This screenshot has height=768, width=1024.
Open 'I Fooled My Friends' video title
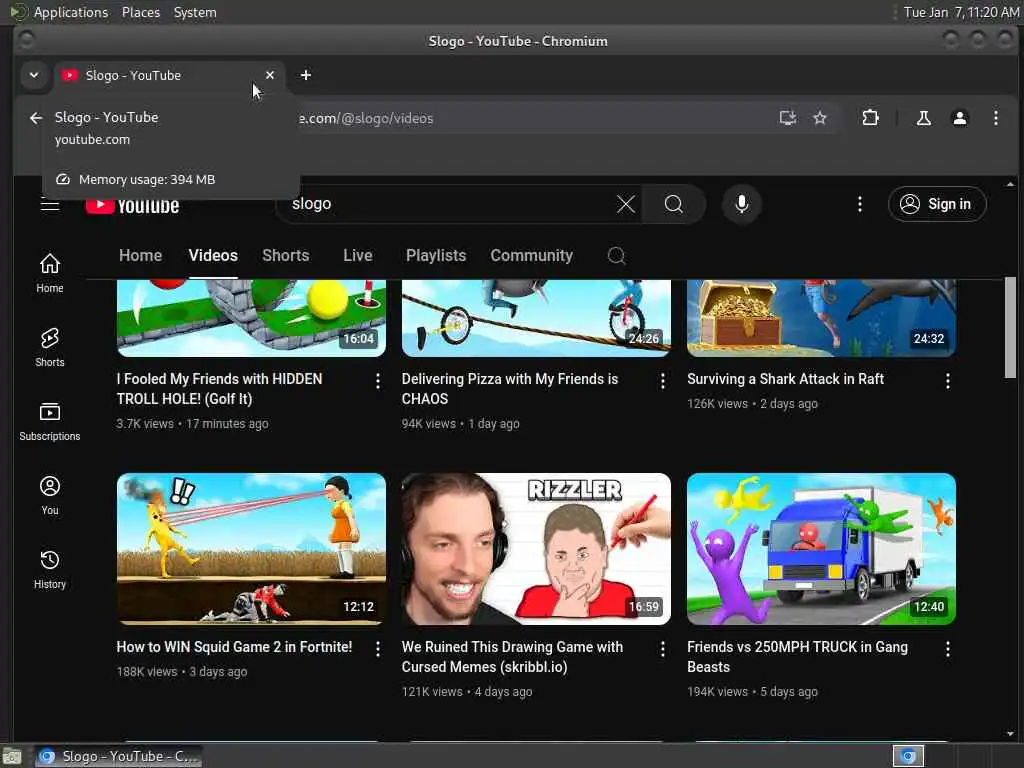[x=219, y=389]
